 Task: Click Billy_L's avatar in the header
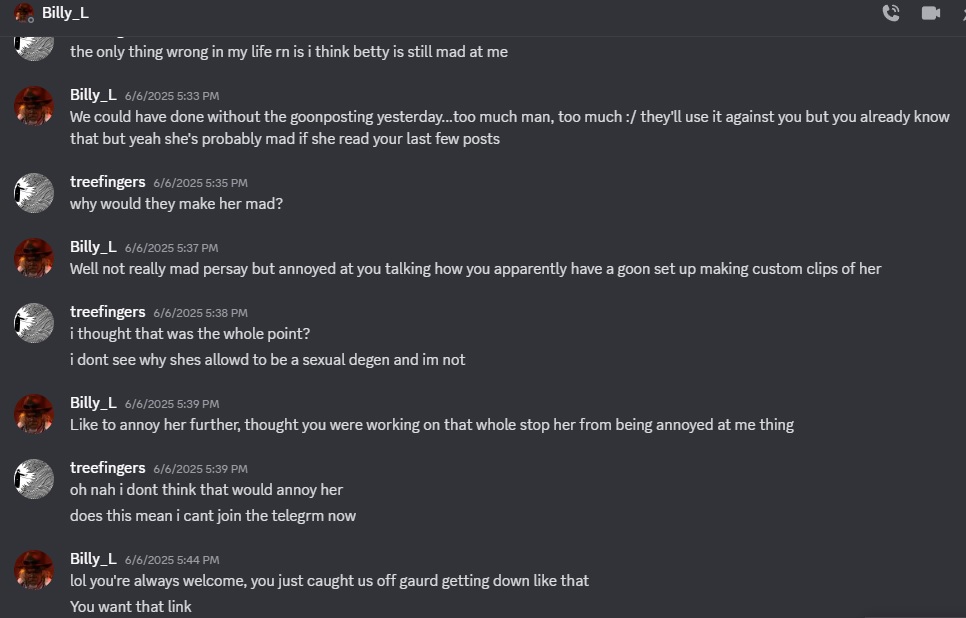tap(24, 13)
